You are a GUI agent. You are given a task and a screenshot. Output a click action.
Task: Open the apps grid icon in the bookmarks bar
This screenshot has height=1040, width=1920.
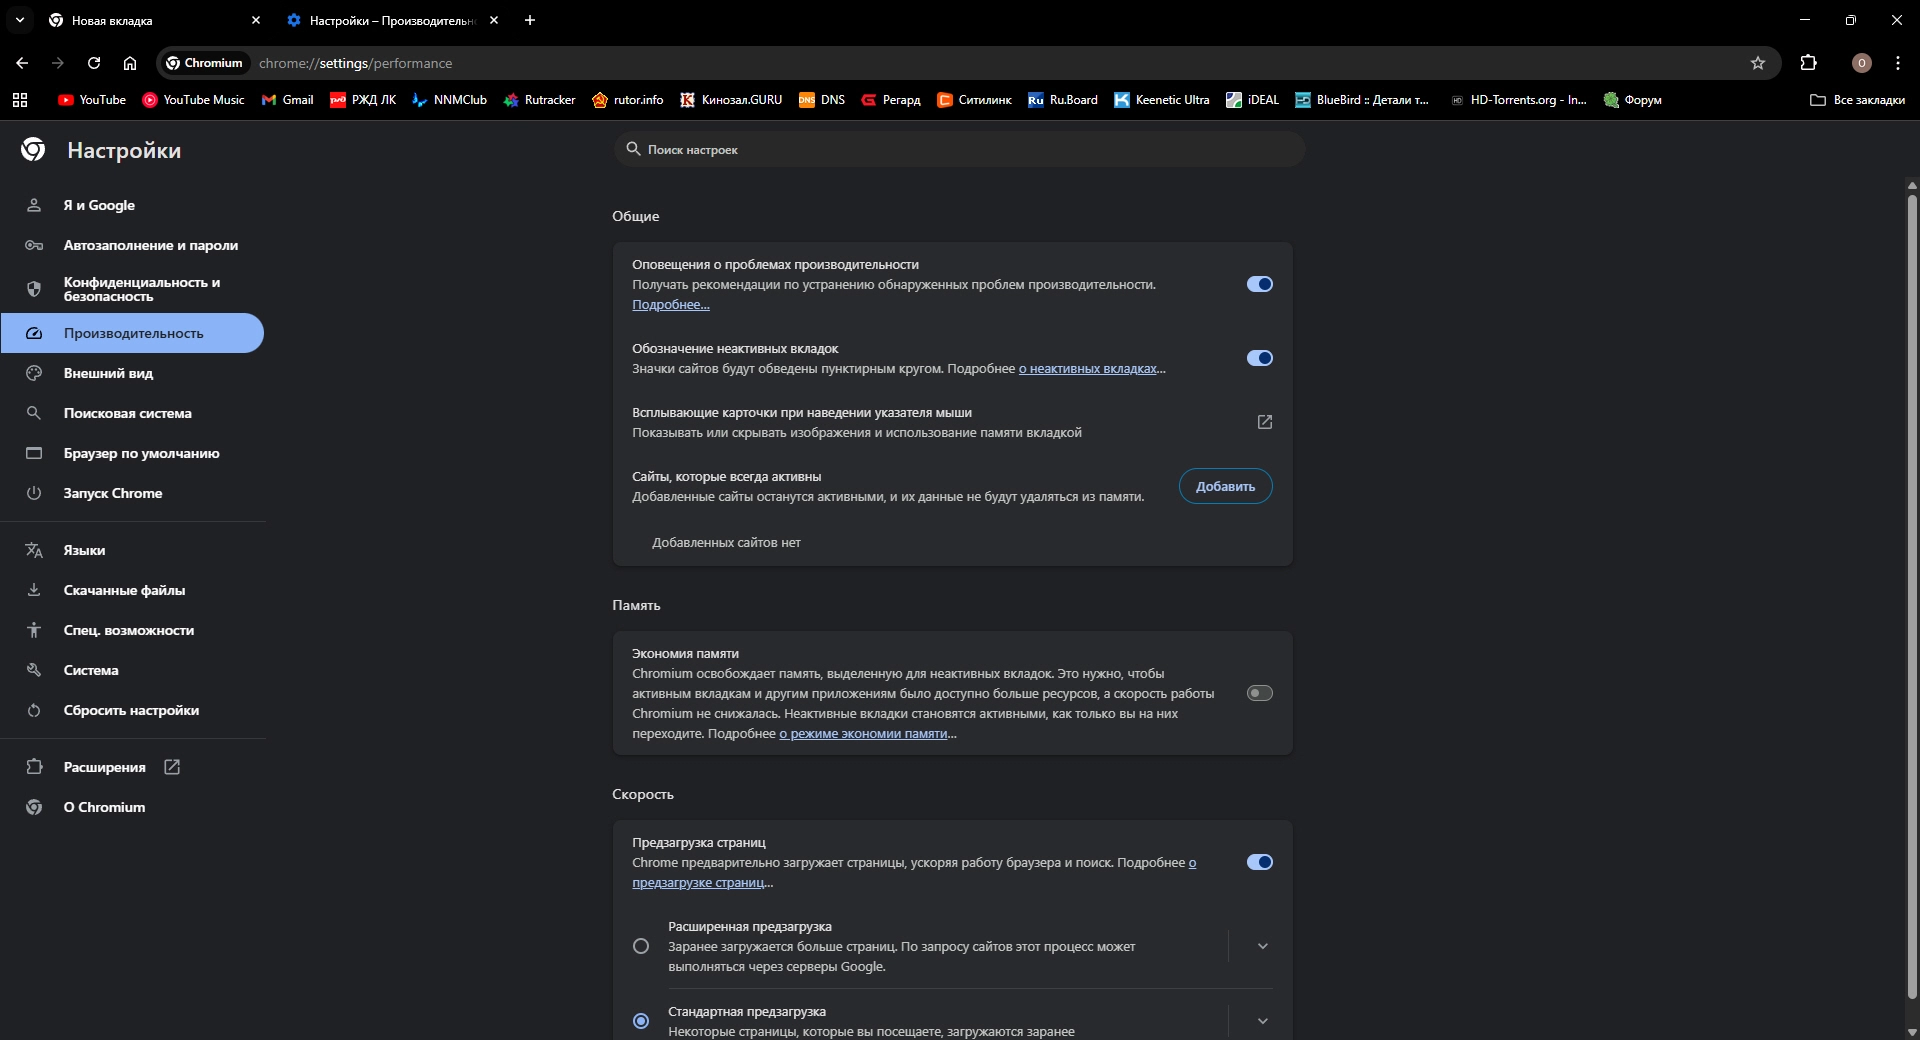[x=20, y=100]
